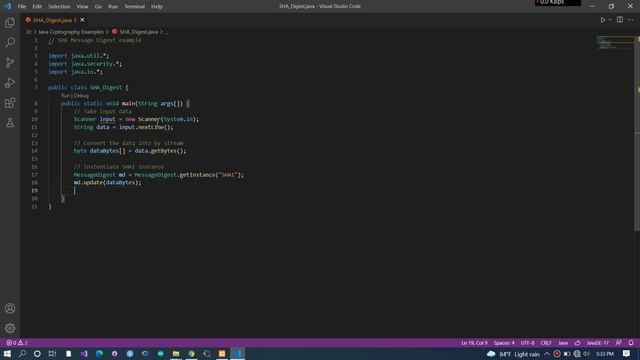Expand run options dropdown arrow
This screenshot has height=360, width=640.
point(610,20)
